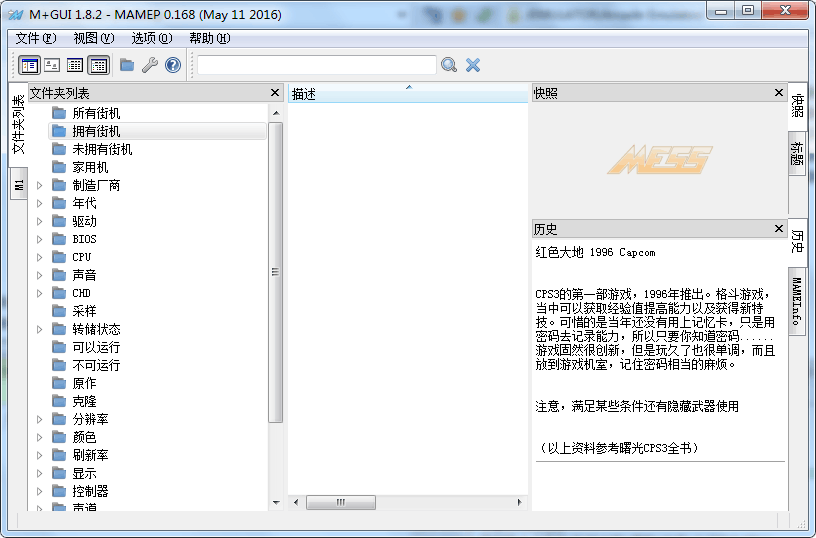Click the CPU folder icon
816x538 pixels.
(59, 257)
